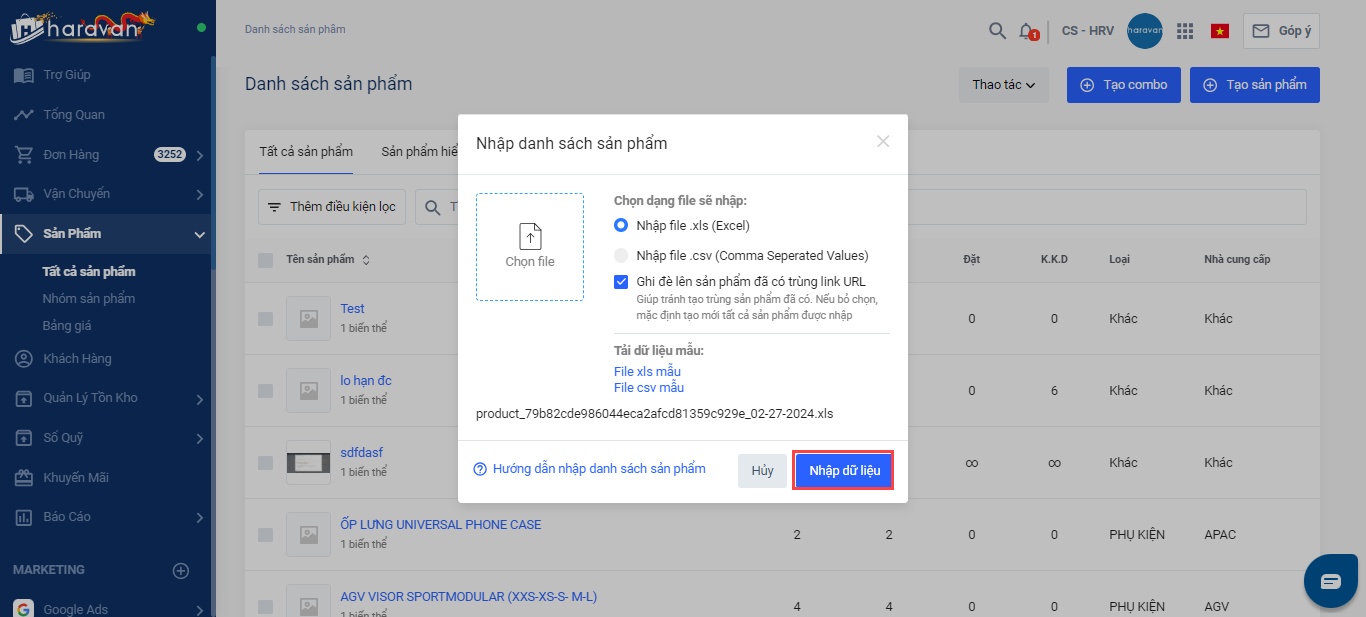Click the plus icon beside Marketing
This screenshot has width=1366, height=617.
pos(181,570)
